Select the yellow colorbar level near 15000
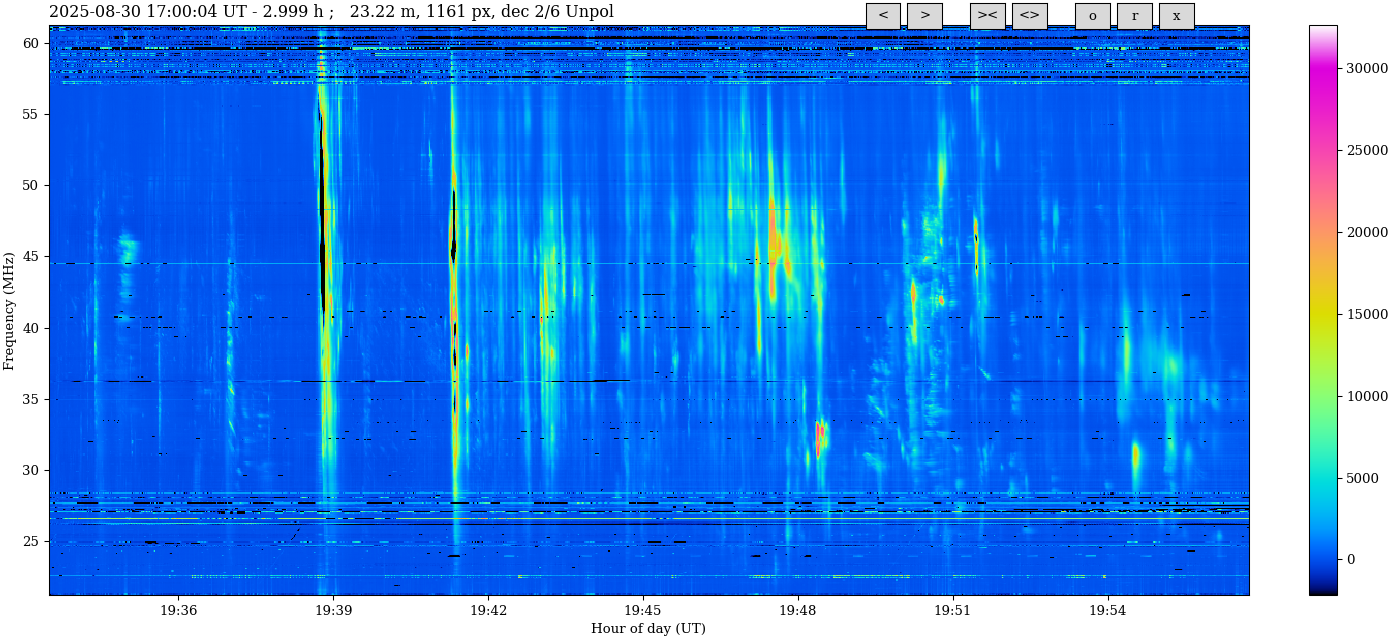The height and width of the screenshot is (640, 1396). (x=1323, y=314)
